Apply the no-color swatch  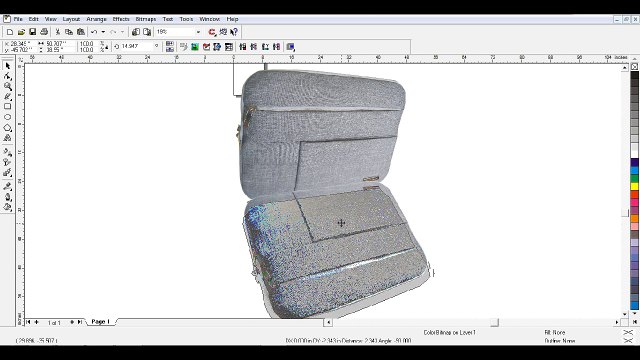(635, 67)
